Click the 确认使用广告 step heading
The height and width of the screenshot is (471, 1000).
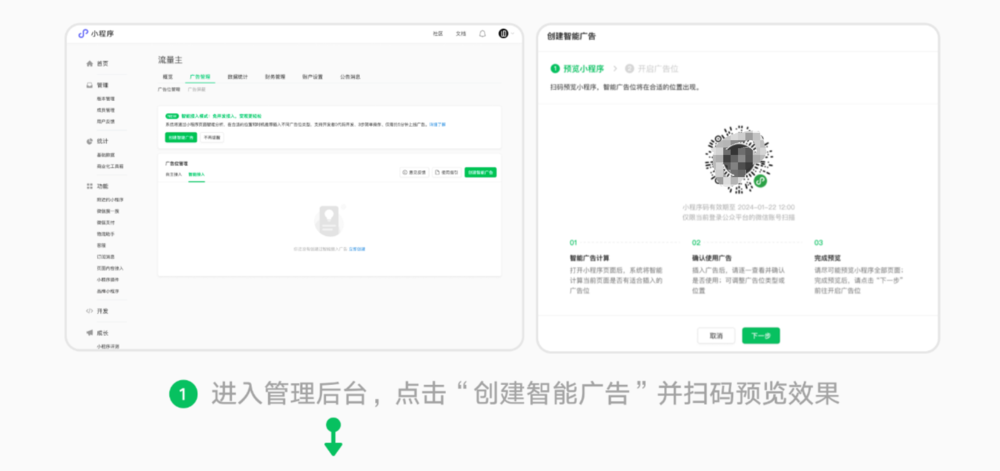712,259
